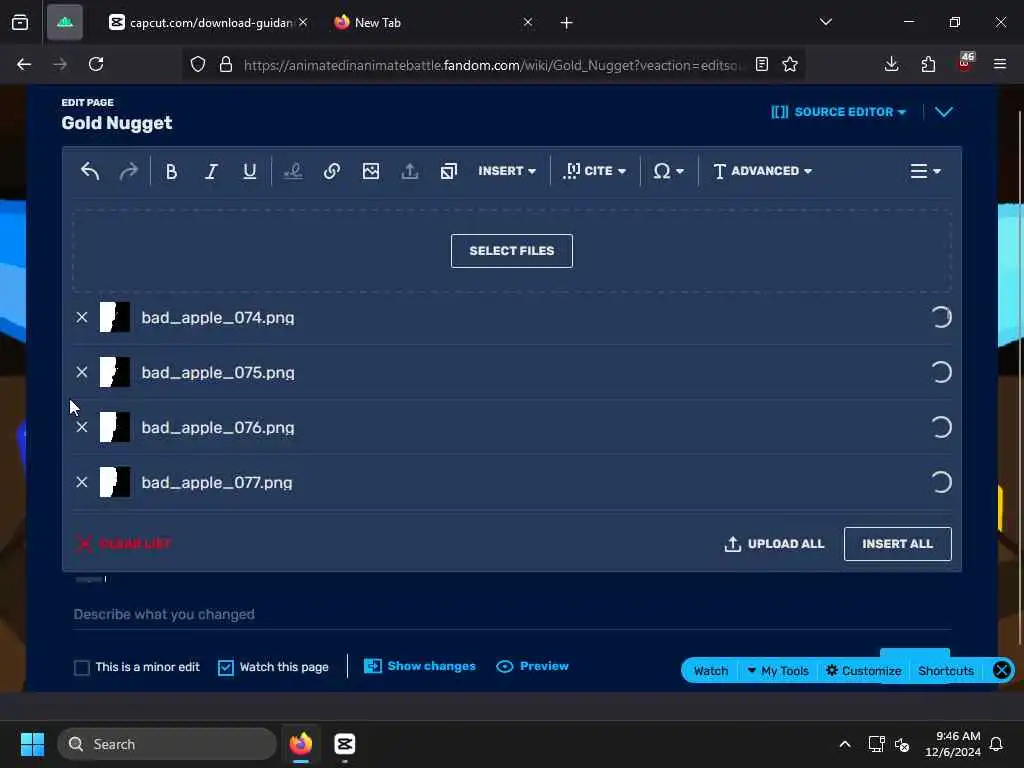This screenshot has height=768, width=1024.
Task: Click the bad_apple_077.png thumbnail
Action: tap(115, 482)
